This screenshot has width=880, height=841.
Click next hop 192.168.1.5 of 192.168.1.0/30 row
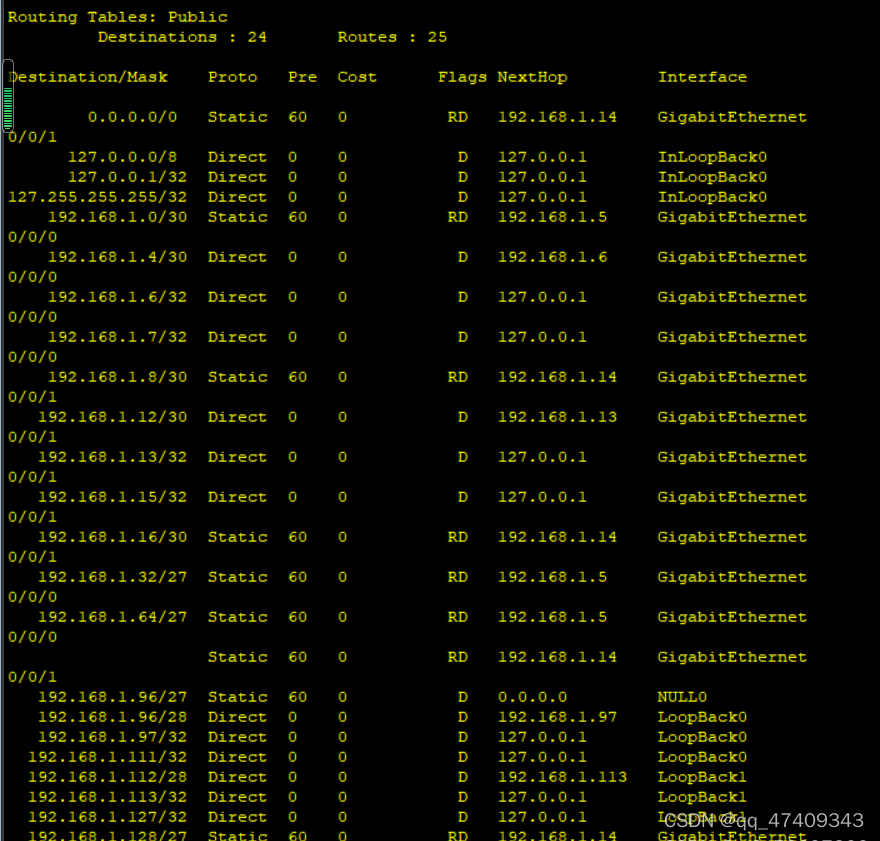click(553, 217)
